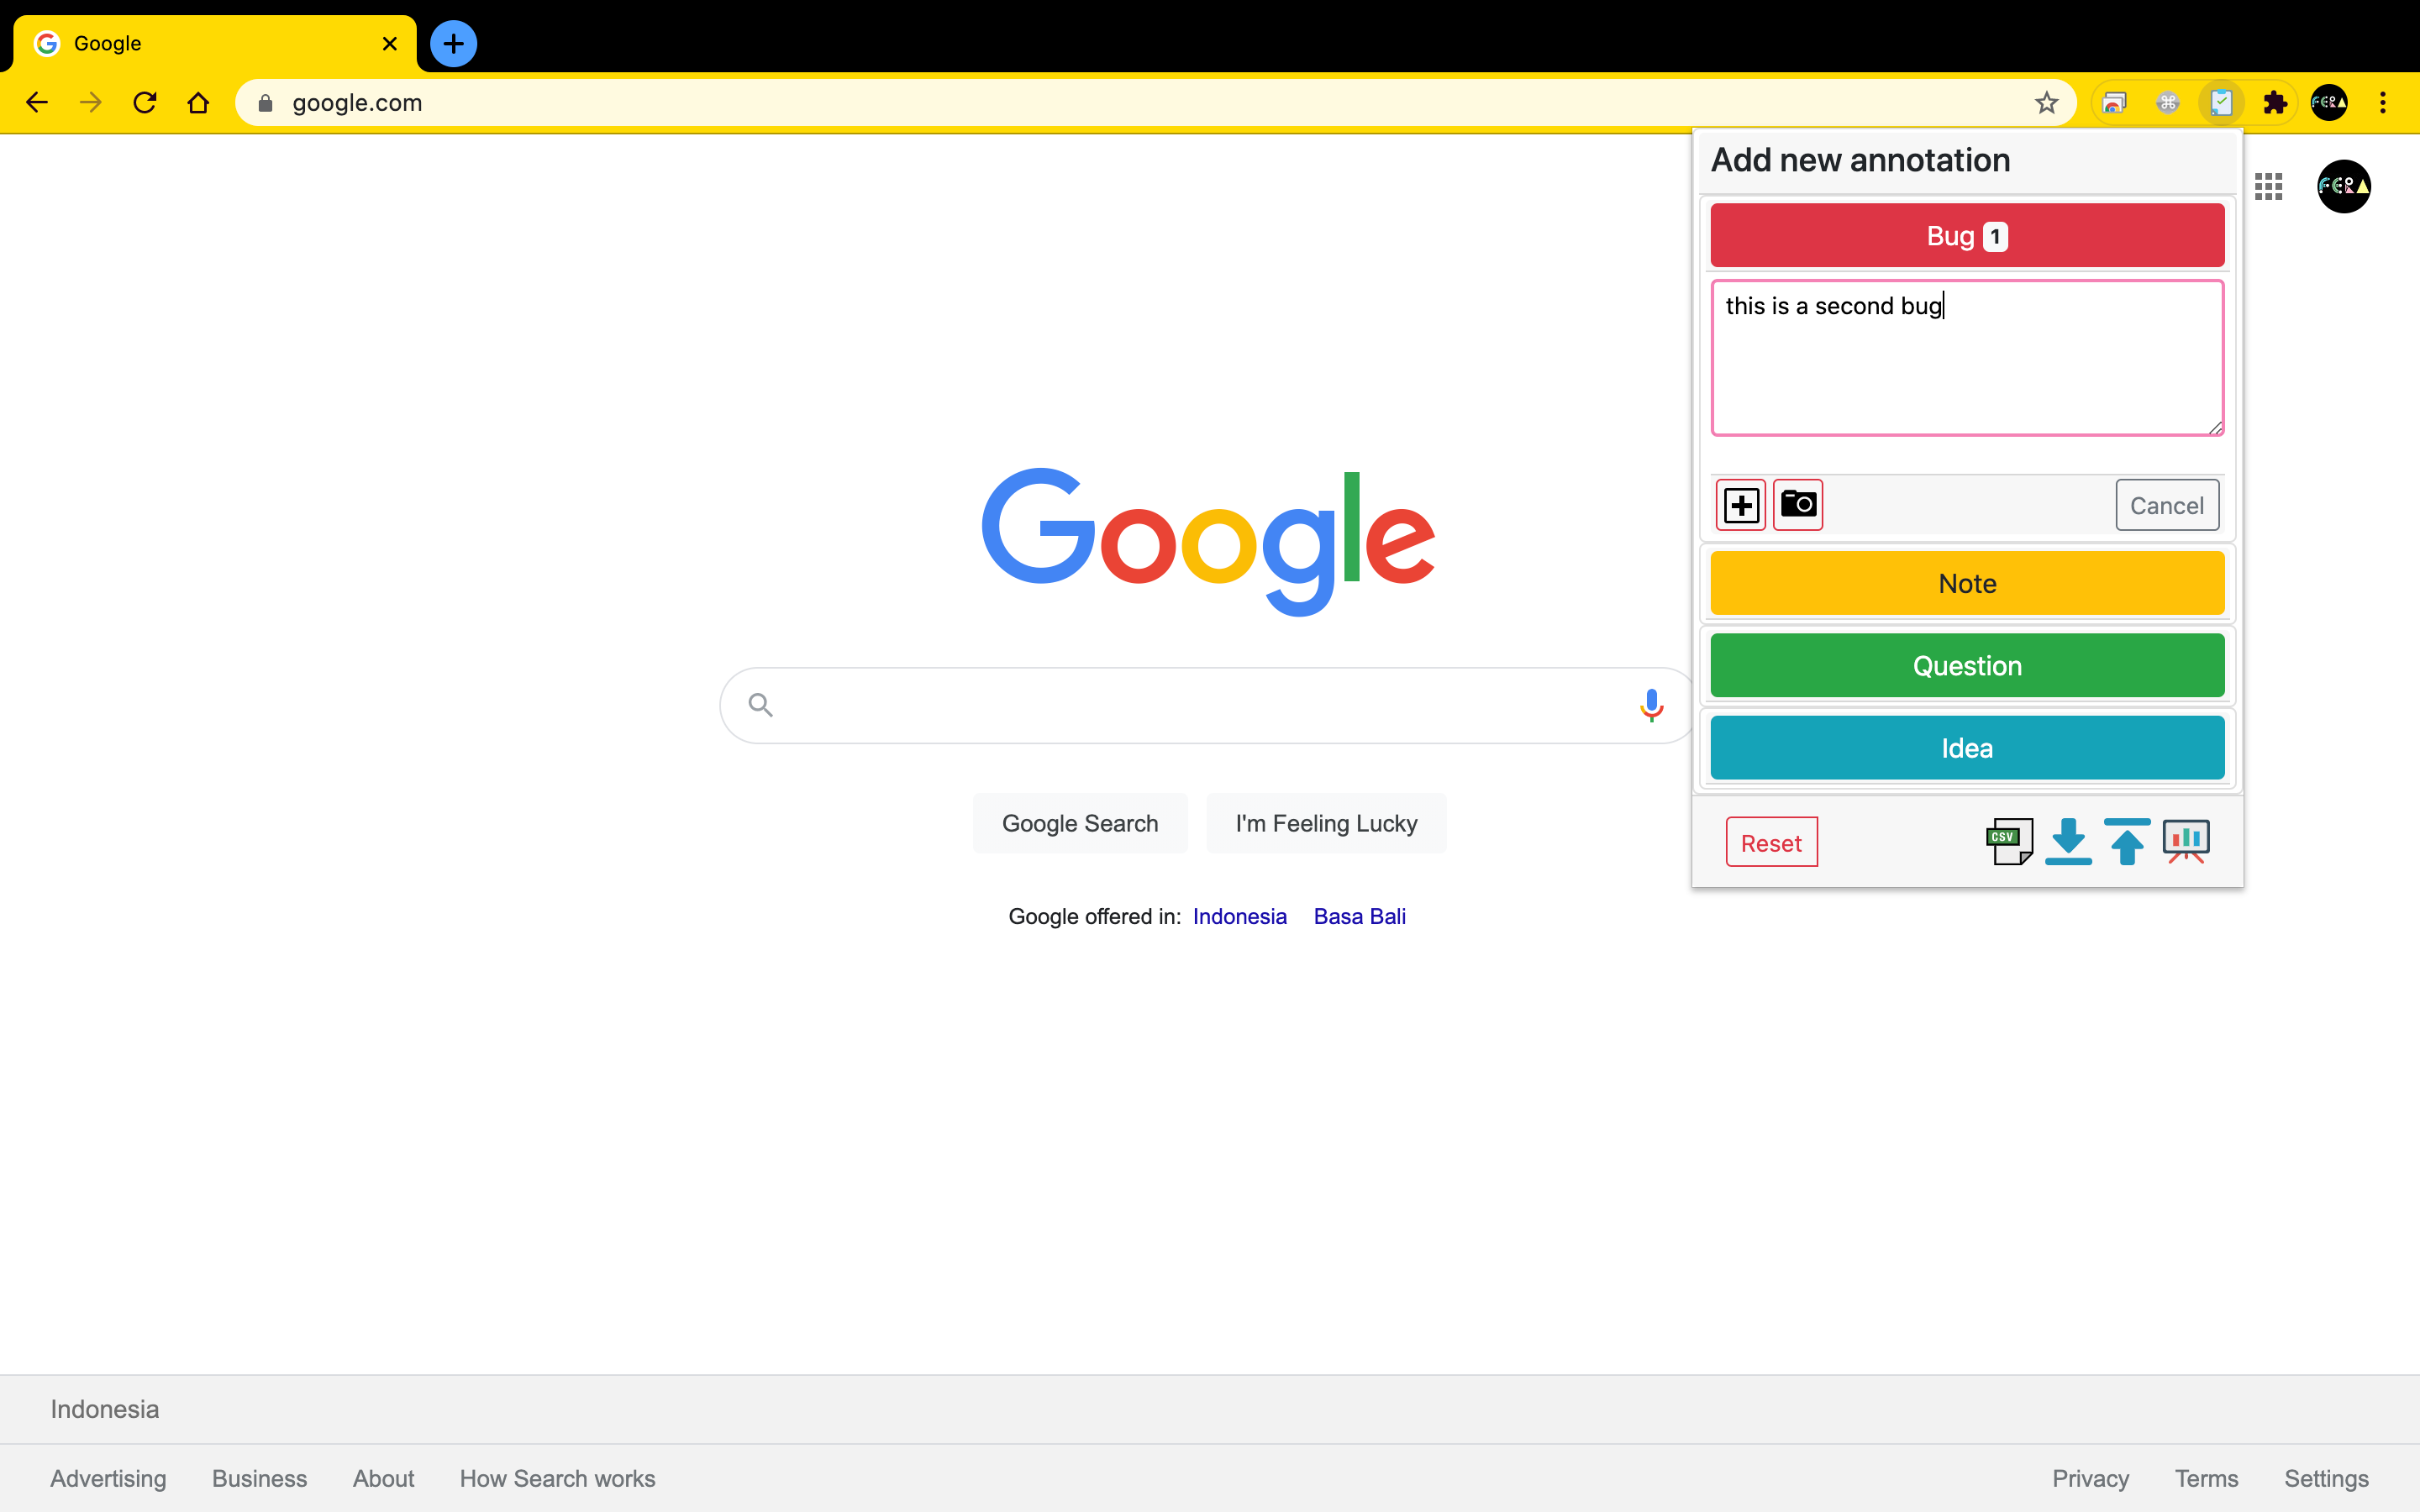This screenshot has height=1512, width=2420.
Task: Click the voice search microphone icon
Action: click(1651, 705)
